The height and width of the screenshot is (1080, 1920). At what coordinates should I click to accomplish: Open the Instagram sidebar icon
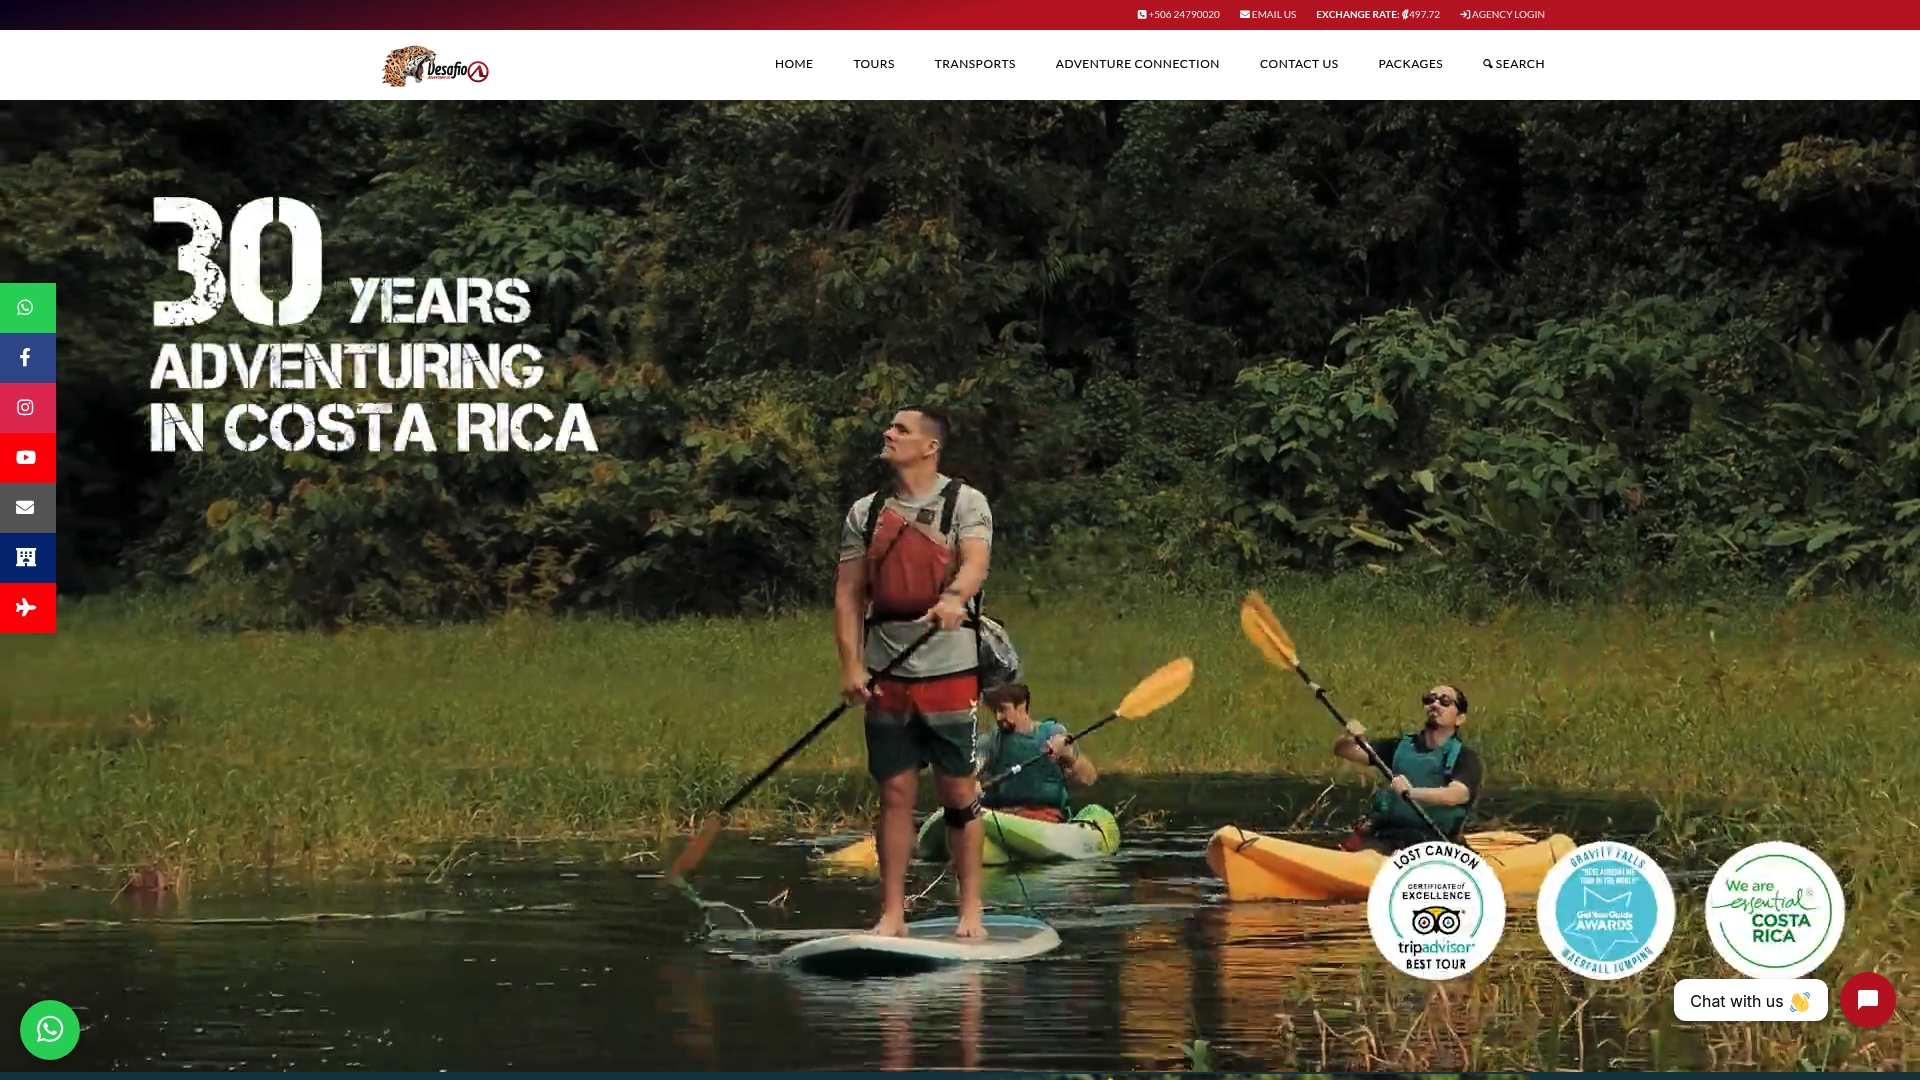pyautogui.click(x=27, y=408)
